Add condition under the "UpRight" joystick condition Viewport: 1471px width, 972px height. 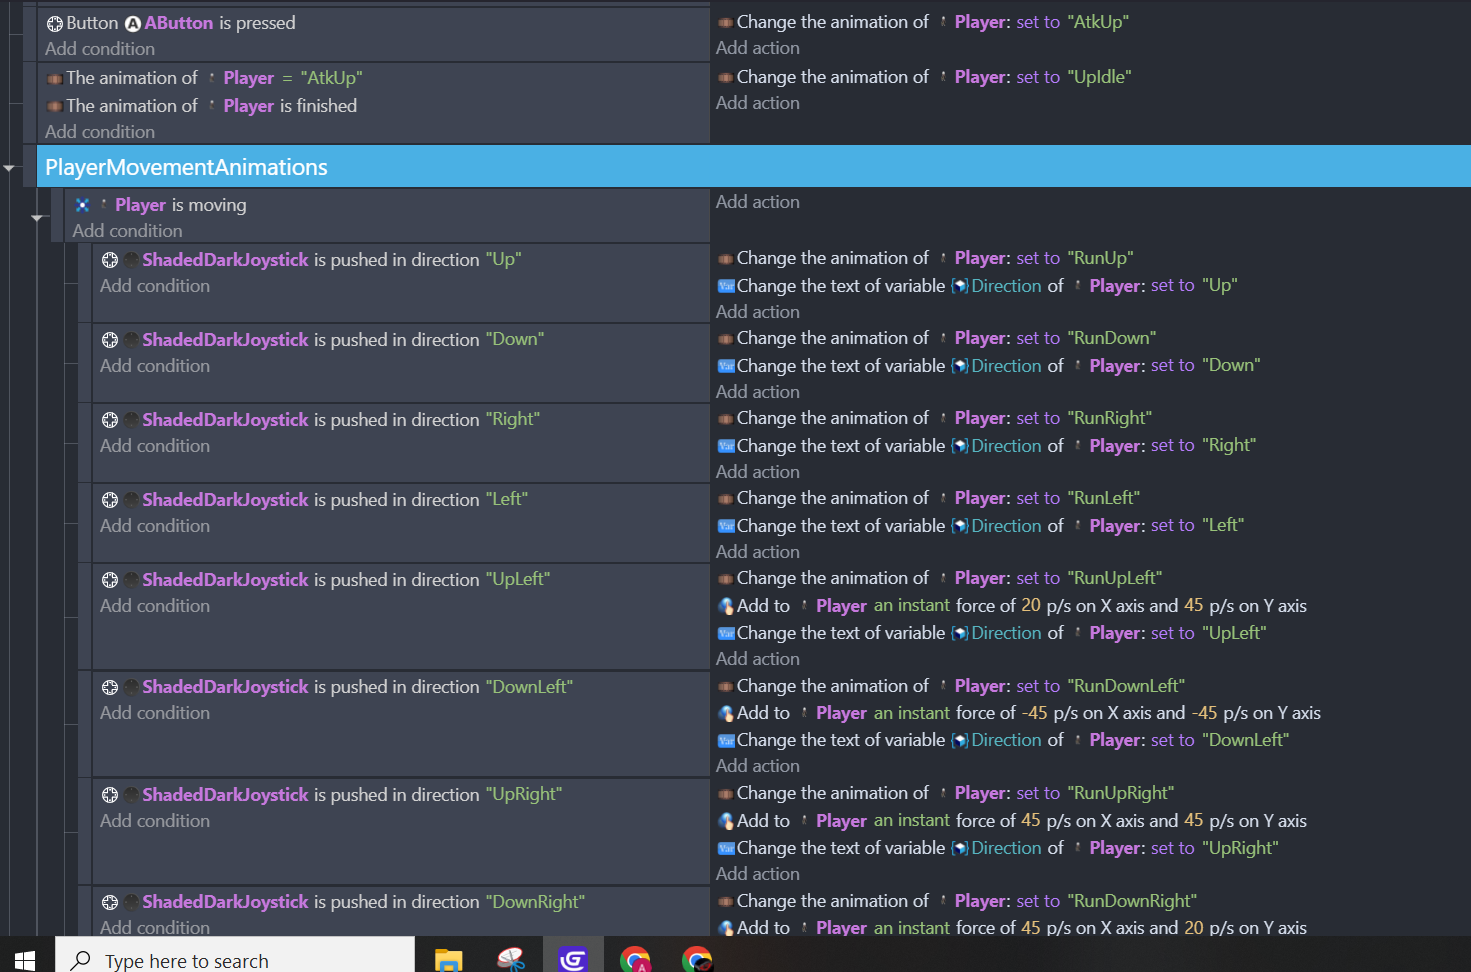point(155,821)
